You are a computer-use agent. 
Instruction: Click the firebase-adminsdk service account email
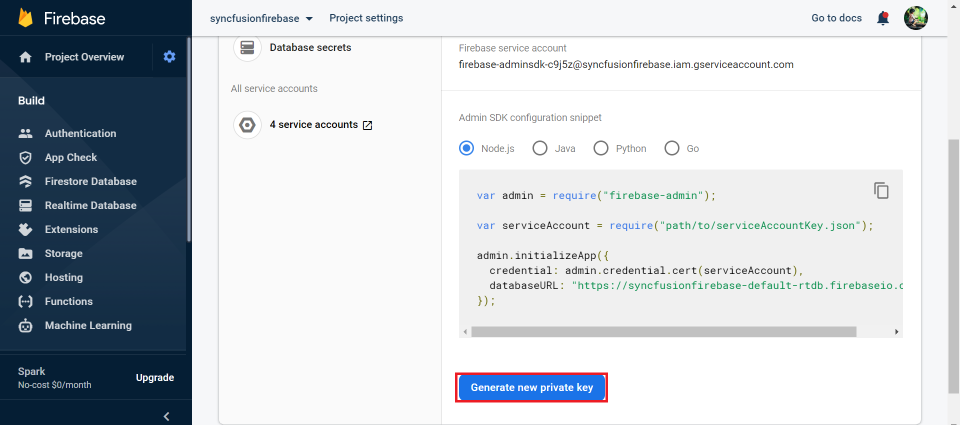point(626,64)
